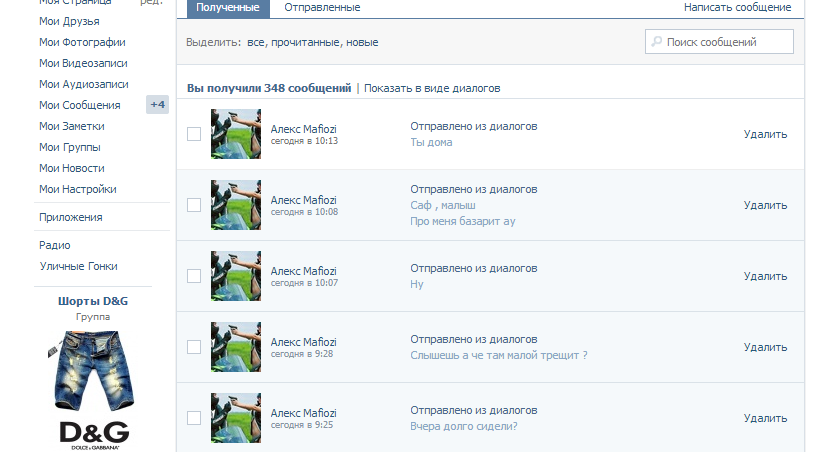Open Мои Аудиозаписи in sidebar
The height and width of the screenshot is (452, 826).
pyautogui.click(x=84, y=84)
